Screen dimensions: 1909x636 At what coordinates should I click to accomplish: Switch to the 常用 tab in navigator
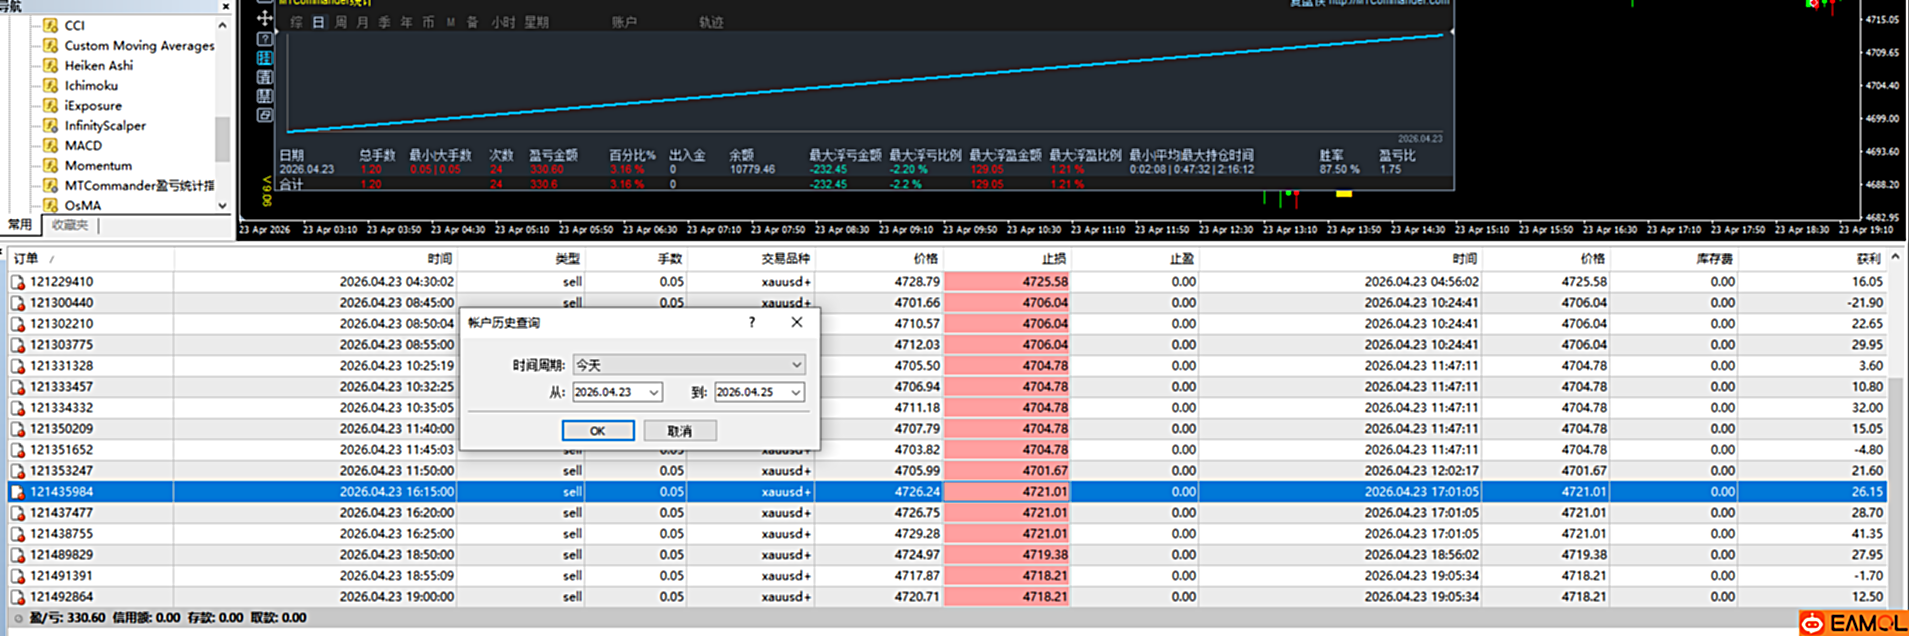click(20, 225)
